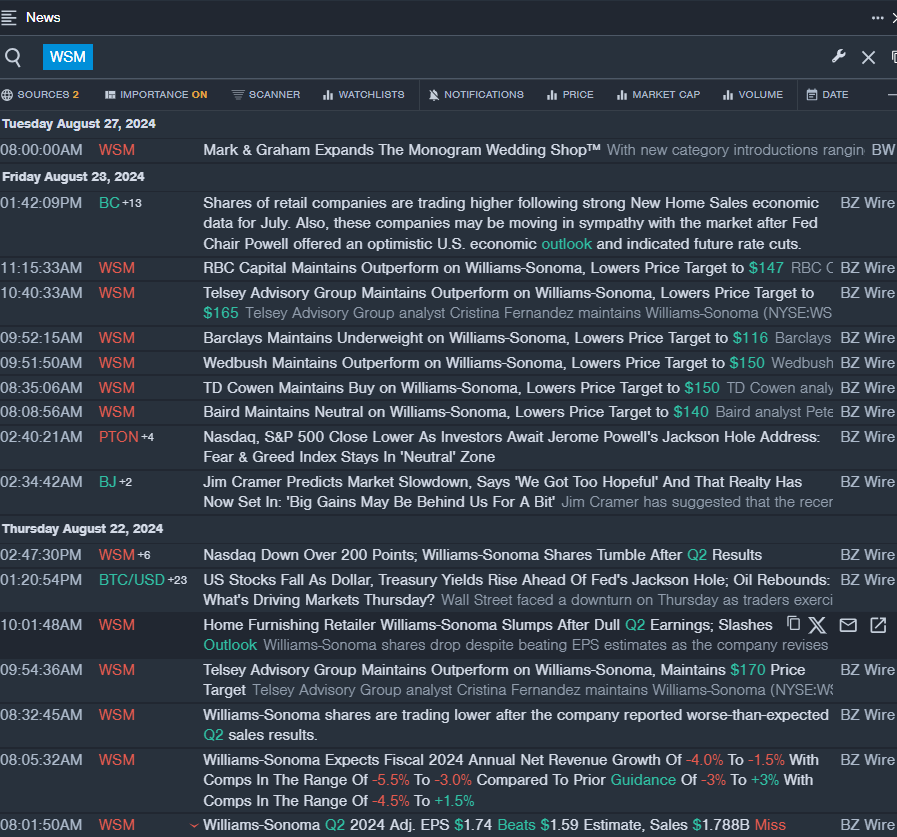Expand the +6 tickers on the 02:47:30PM row
The image size is (897, 837).
point(144,555)
